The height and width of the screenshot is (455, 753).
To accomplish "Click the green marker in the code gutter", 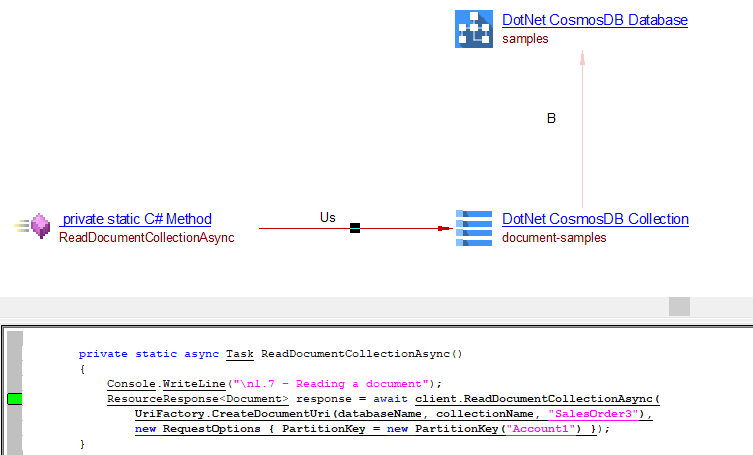I will 15,399.
